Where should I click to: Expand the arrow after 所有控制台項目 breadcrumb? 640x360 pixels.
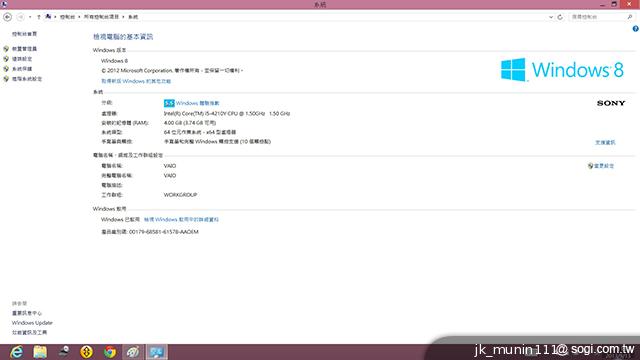click(x=123, y=17)
